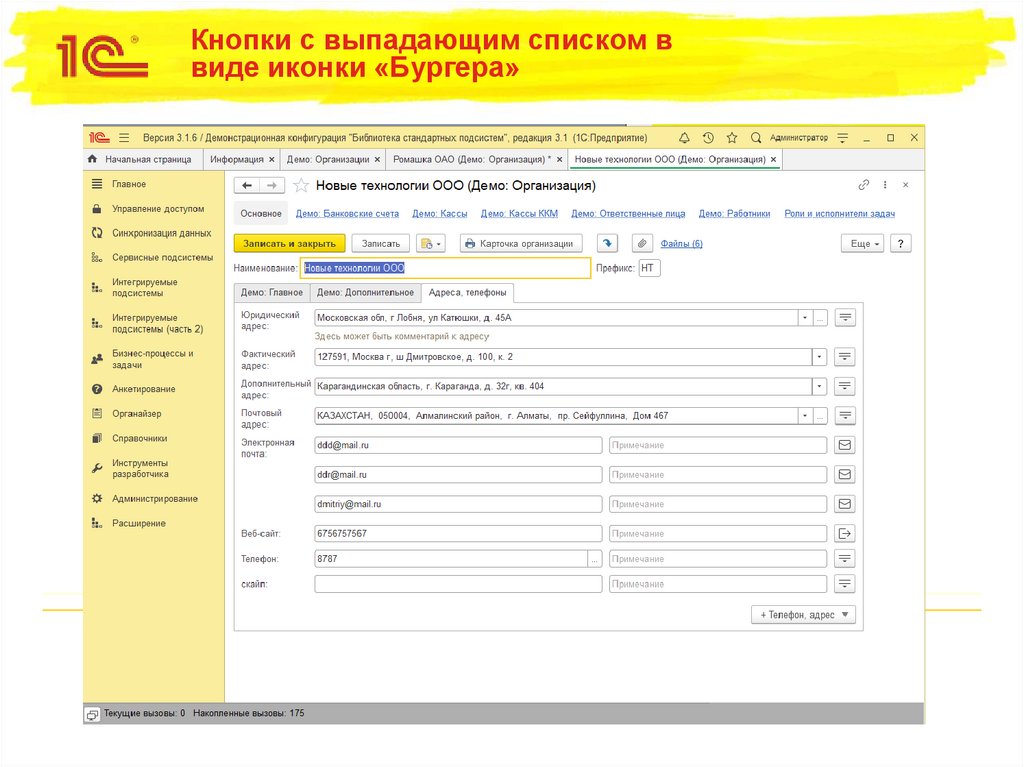Click the Наименование input field
The width and height of the screenshot is (1024, 767).
[x=446, y=268]
